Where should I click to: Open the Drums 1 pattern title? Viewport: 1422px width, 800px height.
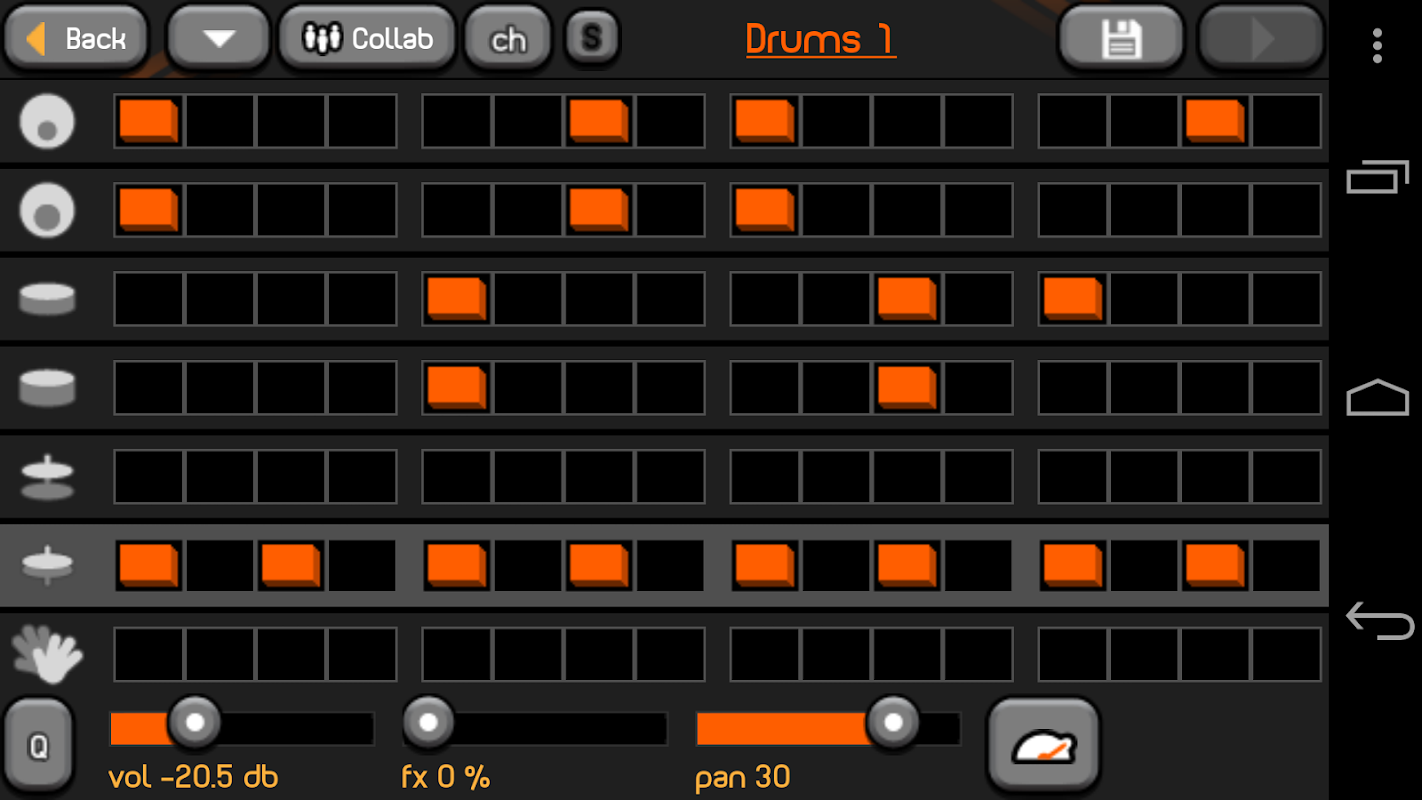(x=820, y=39)
